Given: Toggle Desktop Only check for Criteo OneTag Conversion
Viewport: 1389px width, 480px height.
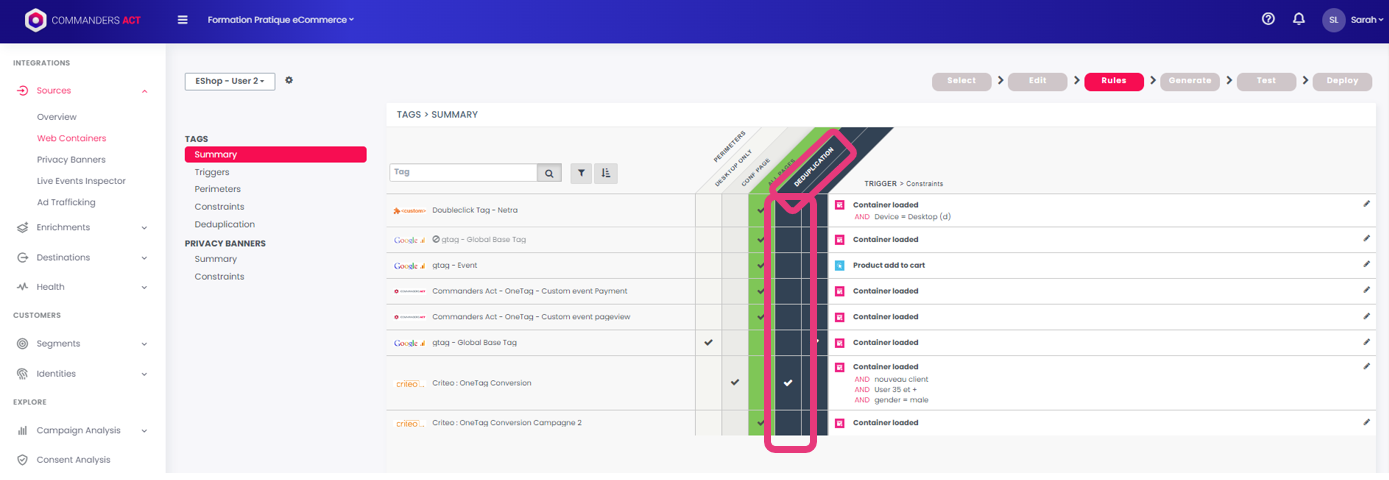Looking at the screenshot, I should pos(735,383).
